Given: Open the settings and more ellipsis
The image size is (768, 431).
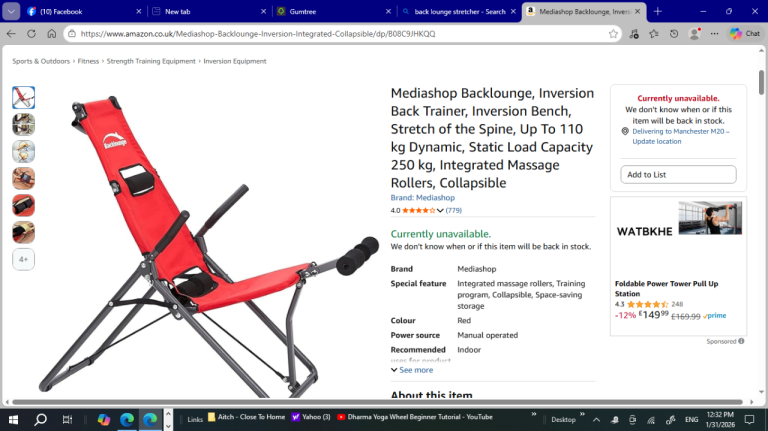Looking at the screenshot, I should (714, 34).
